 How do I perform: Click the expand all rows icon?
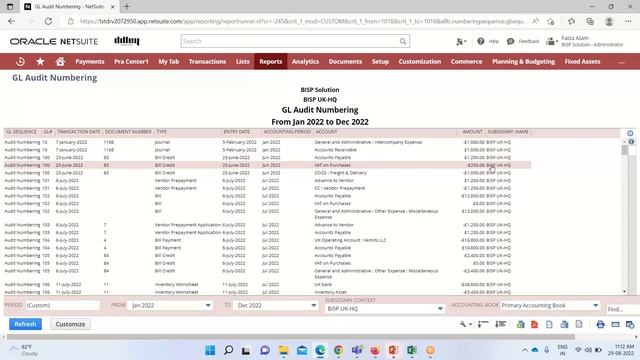click(x=501, y=324)
